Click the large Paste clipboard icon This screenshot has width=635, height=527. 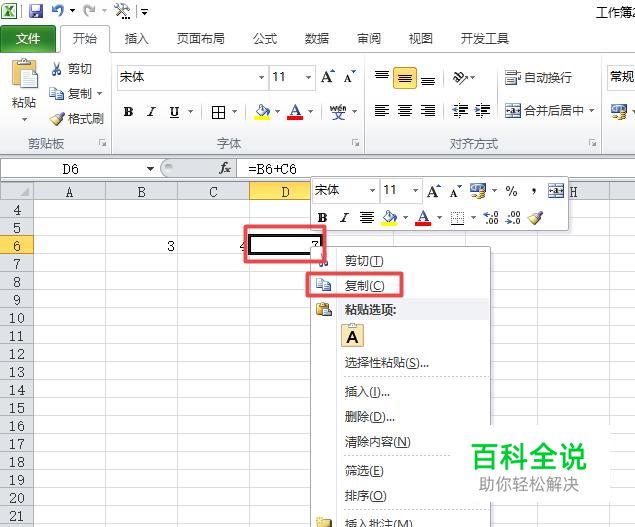tap(24, 74)
